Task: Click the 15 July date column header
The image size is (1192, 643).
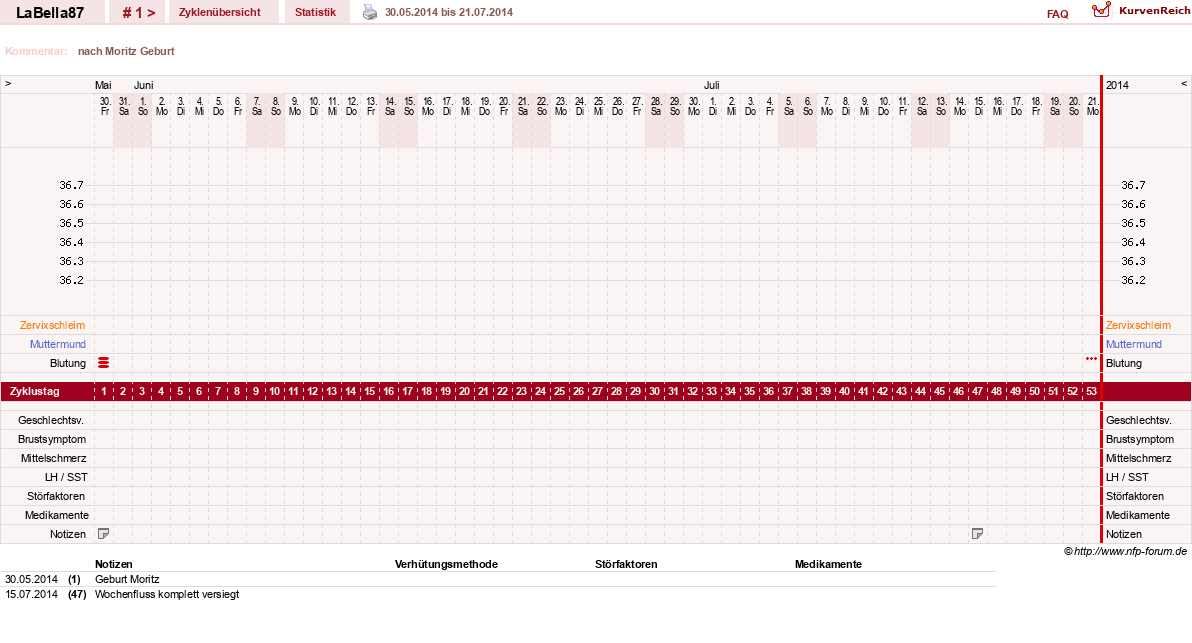Action: tap(979, 106)
